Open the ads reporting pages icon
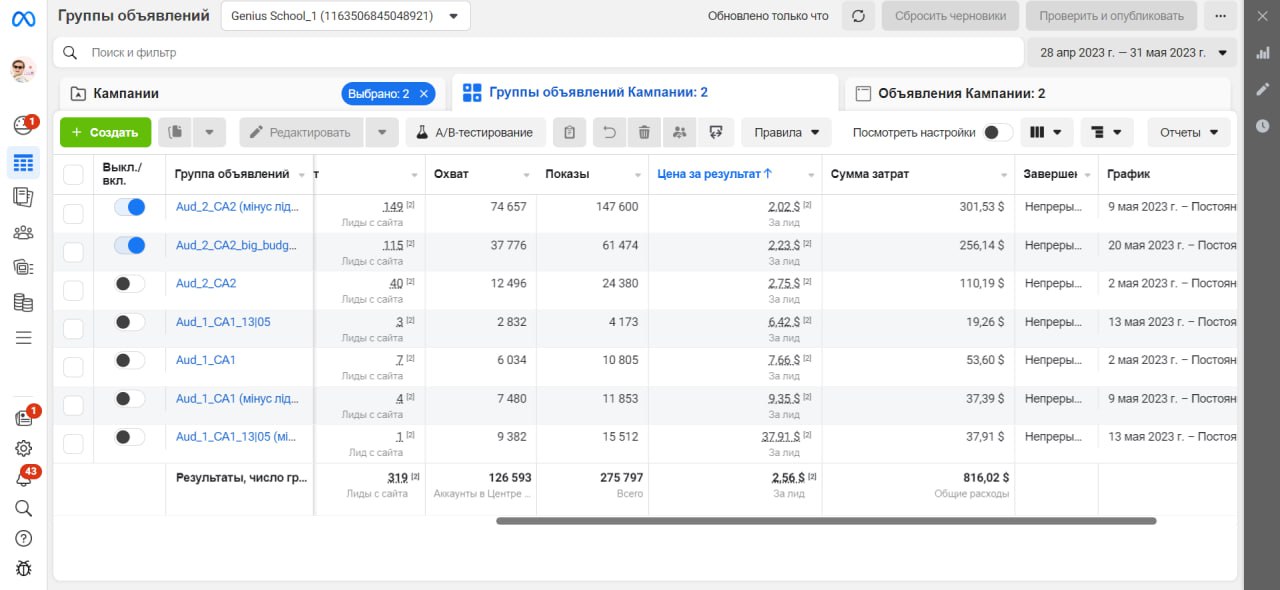Screen dimensions: 1280x590 (23, 197)
